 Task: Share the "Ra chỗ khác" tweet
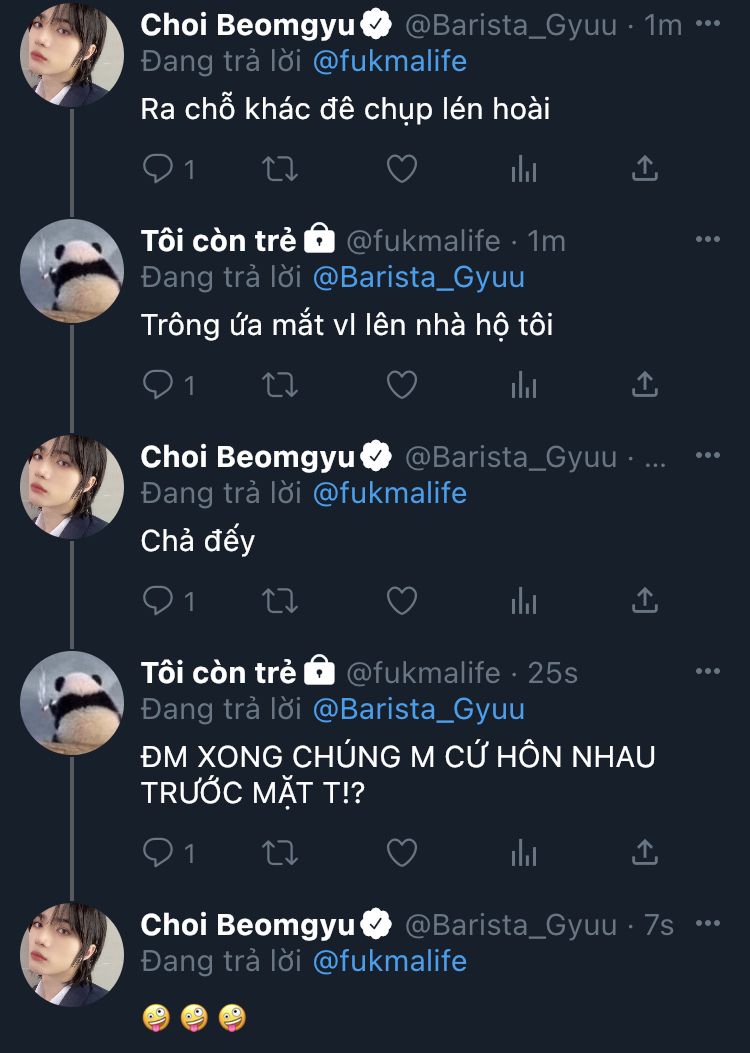pos(645,169)
